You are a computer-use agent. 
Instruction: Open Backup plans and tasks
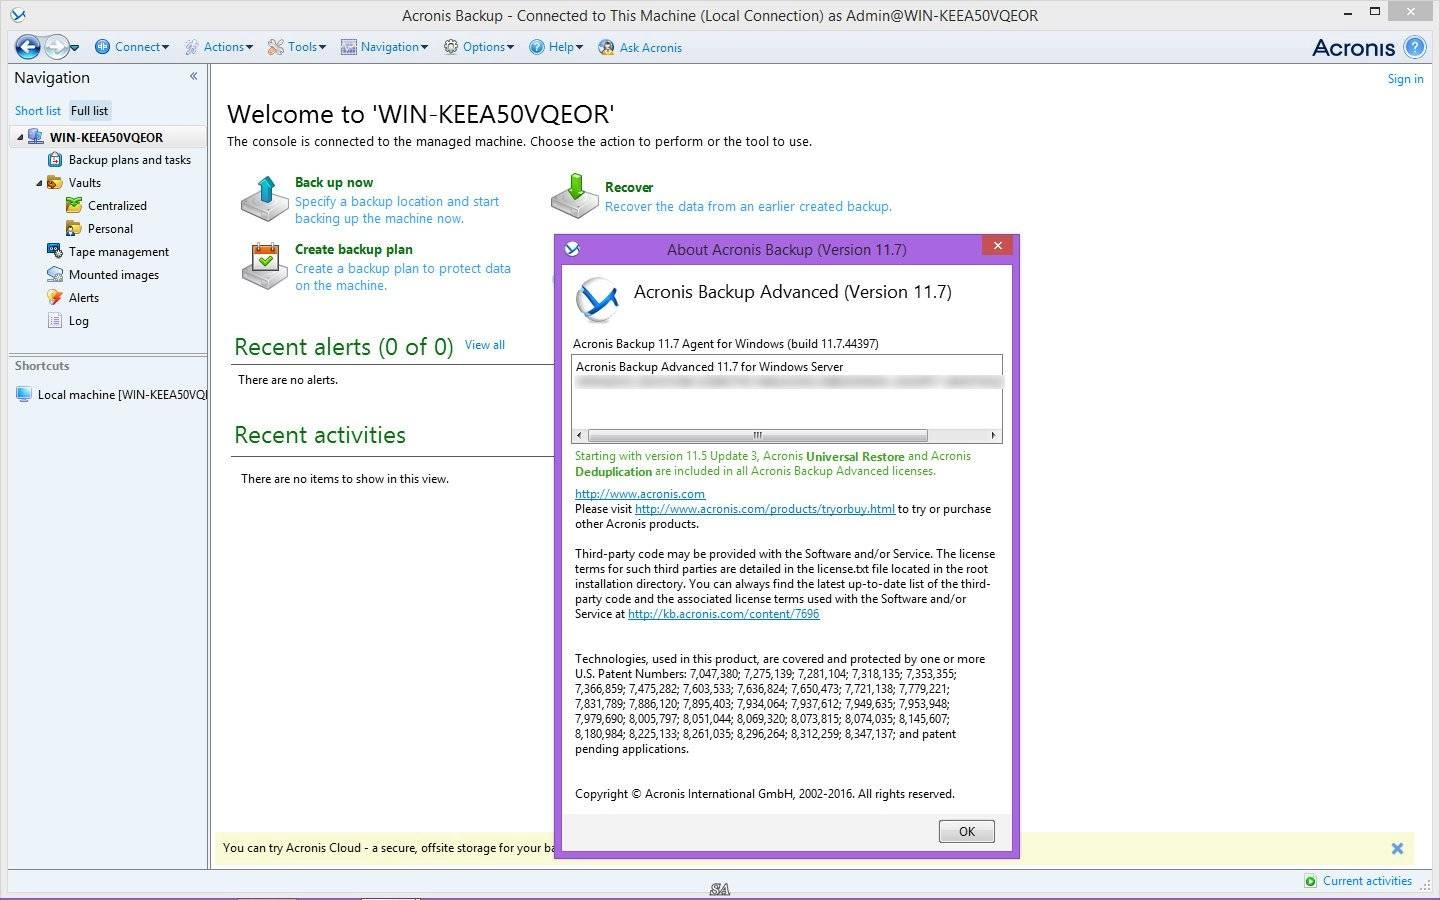(x=129, y=160)
